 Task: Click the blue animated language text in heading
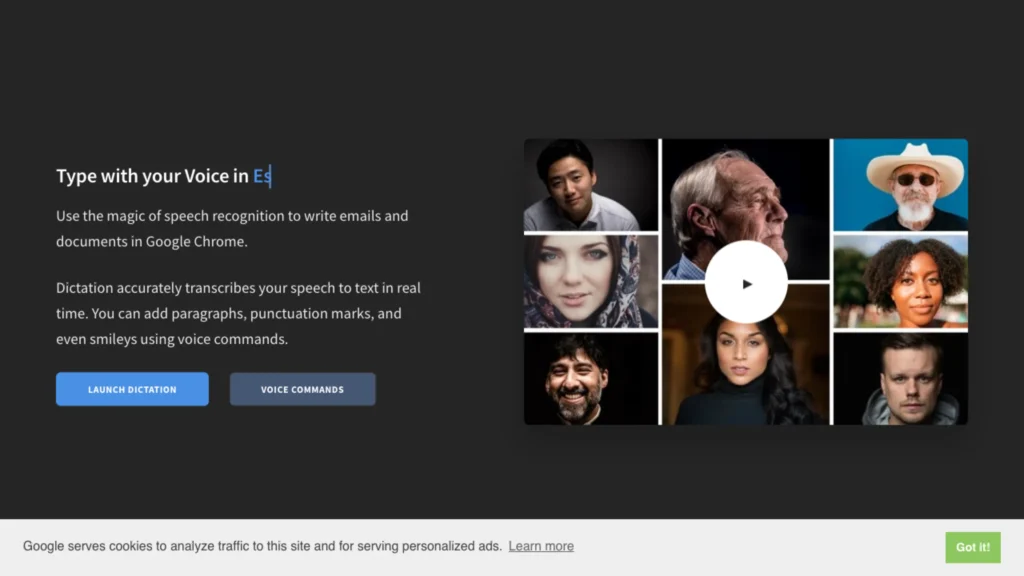coord(262,176)
